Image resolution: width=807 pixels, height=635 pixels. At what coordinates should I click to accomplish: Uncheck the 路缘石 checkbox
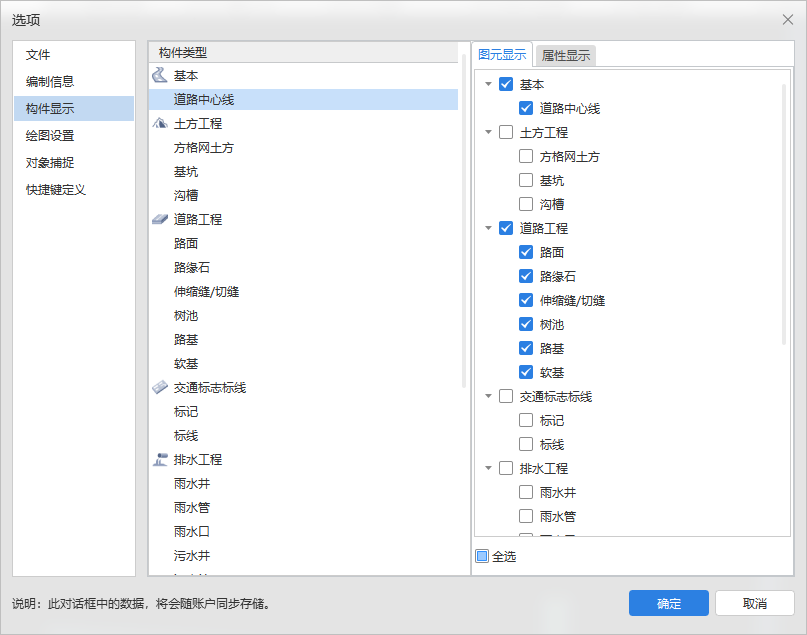526,276
